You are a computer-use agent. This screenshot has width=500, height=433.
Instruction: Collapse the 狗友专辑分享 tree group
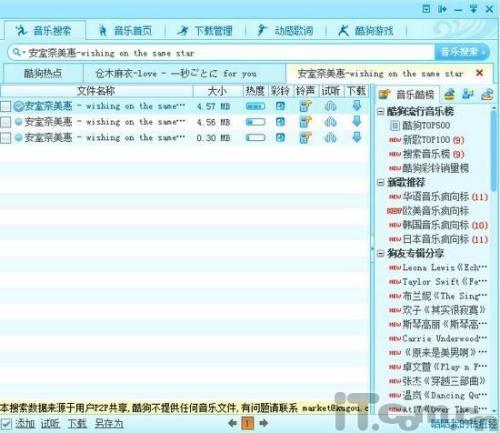coord(381,254)
